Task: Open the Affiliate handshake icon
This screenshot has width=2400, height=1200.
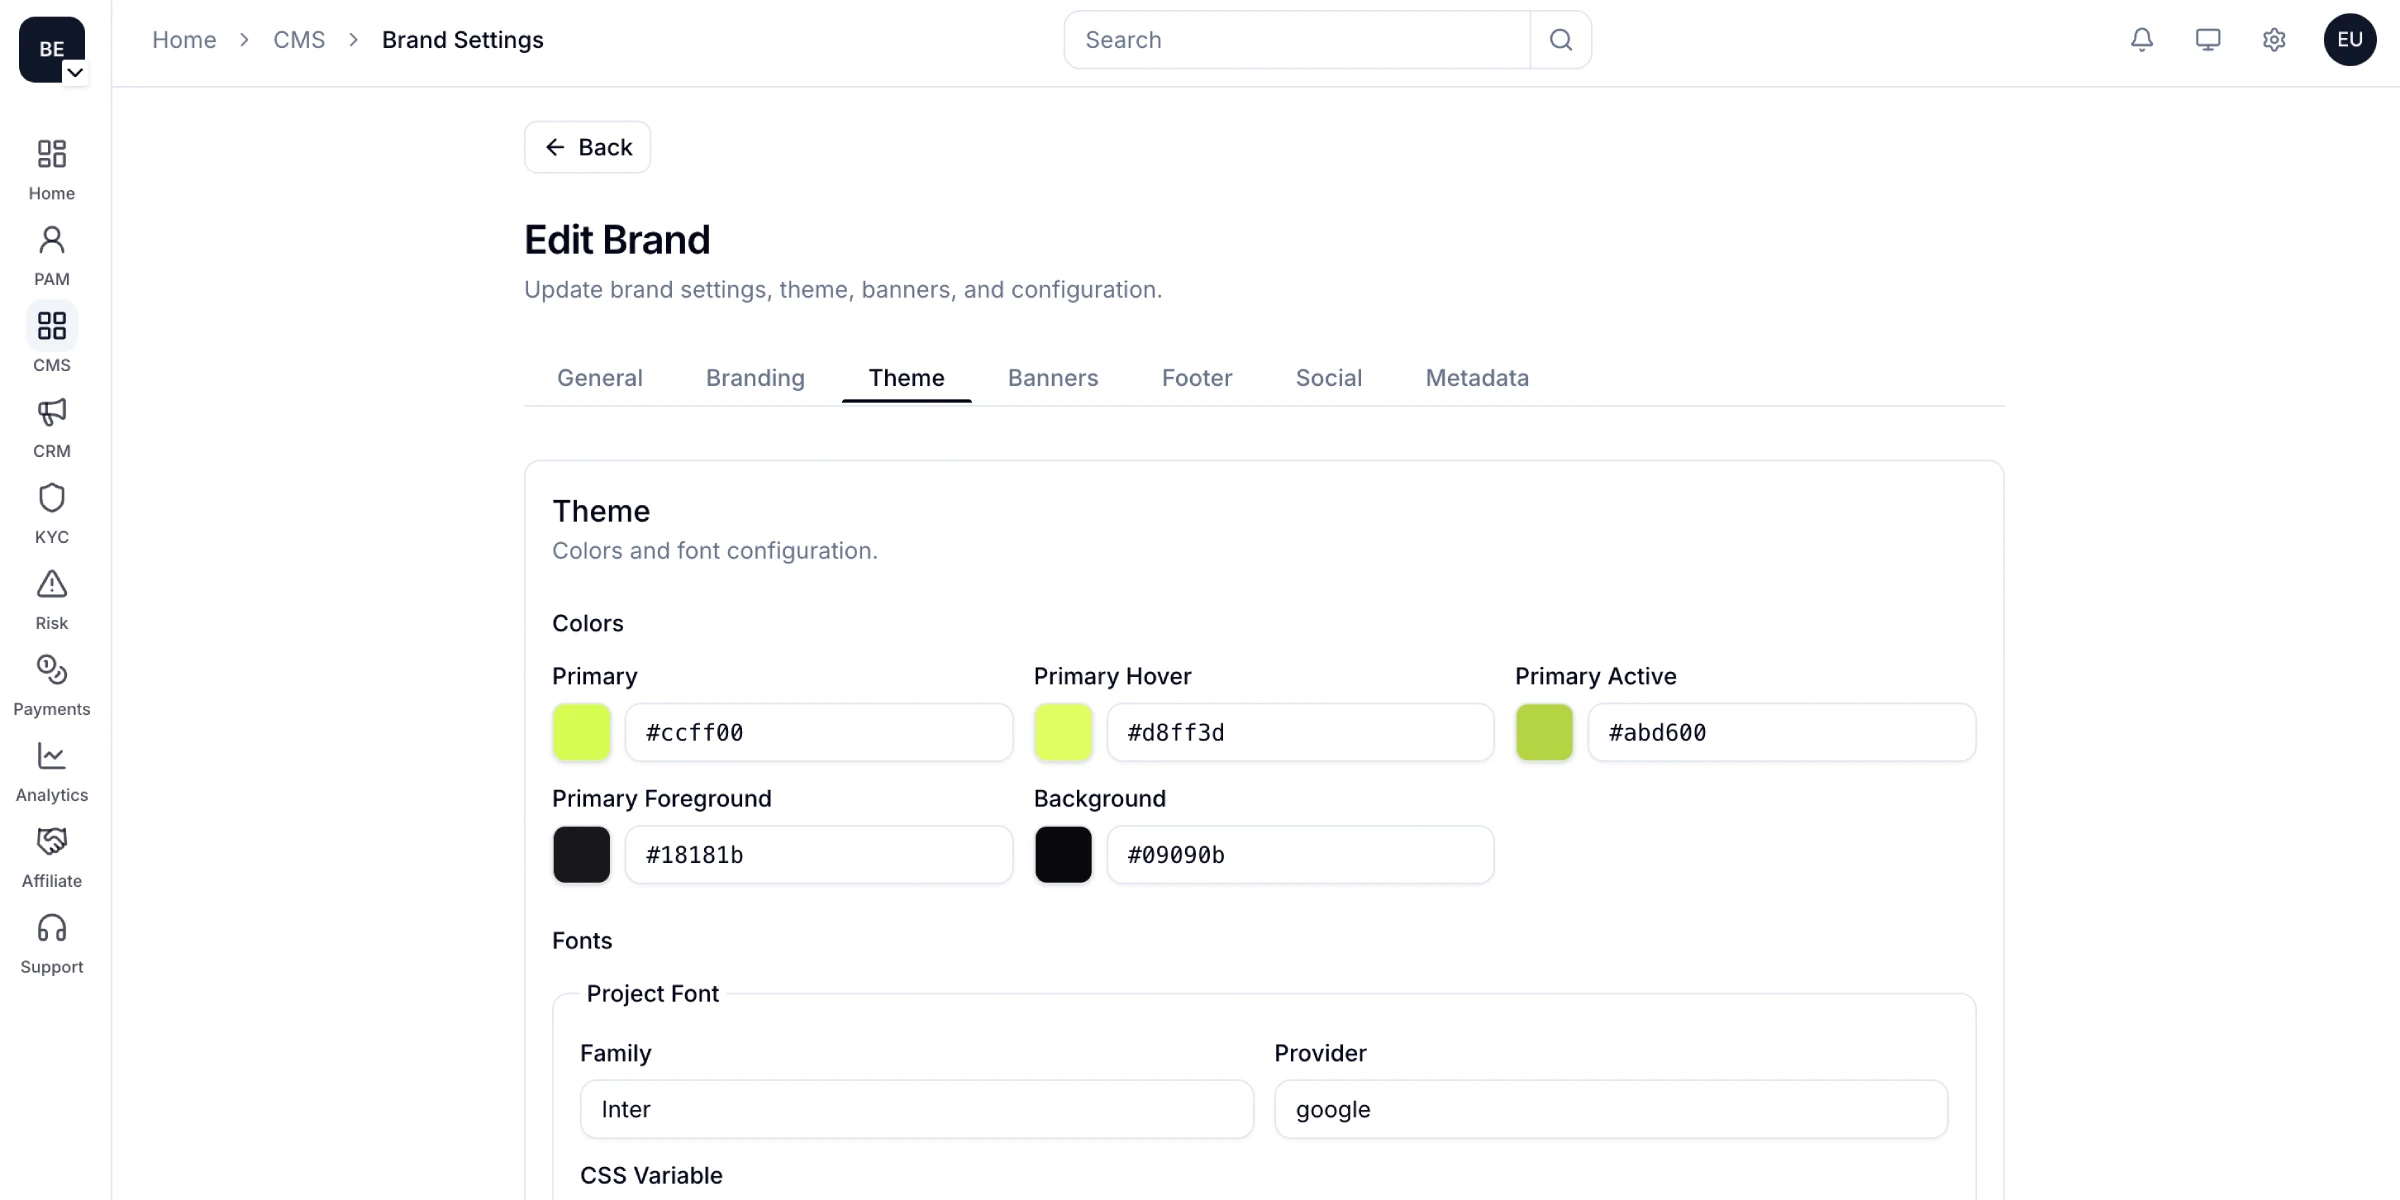Action: 52,842
